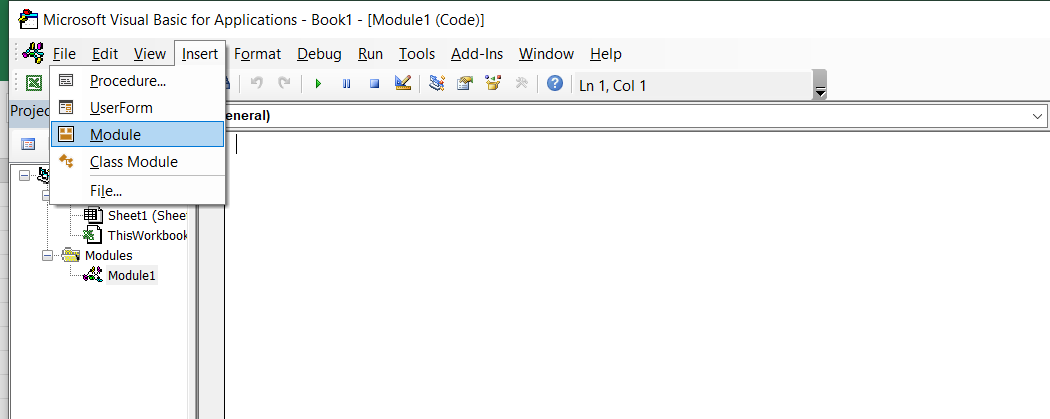This screenshot has width=1050, height=419.
Task: Choose UserForm from the Insert menu
Action: 121,107
